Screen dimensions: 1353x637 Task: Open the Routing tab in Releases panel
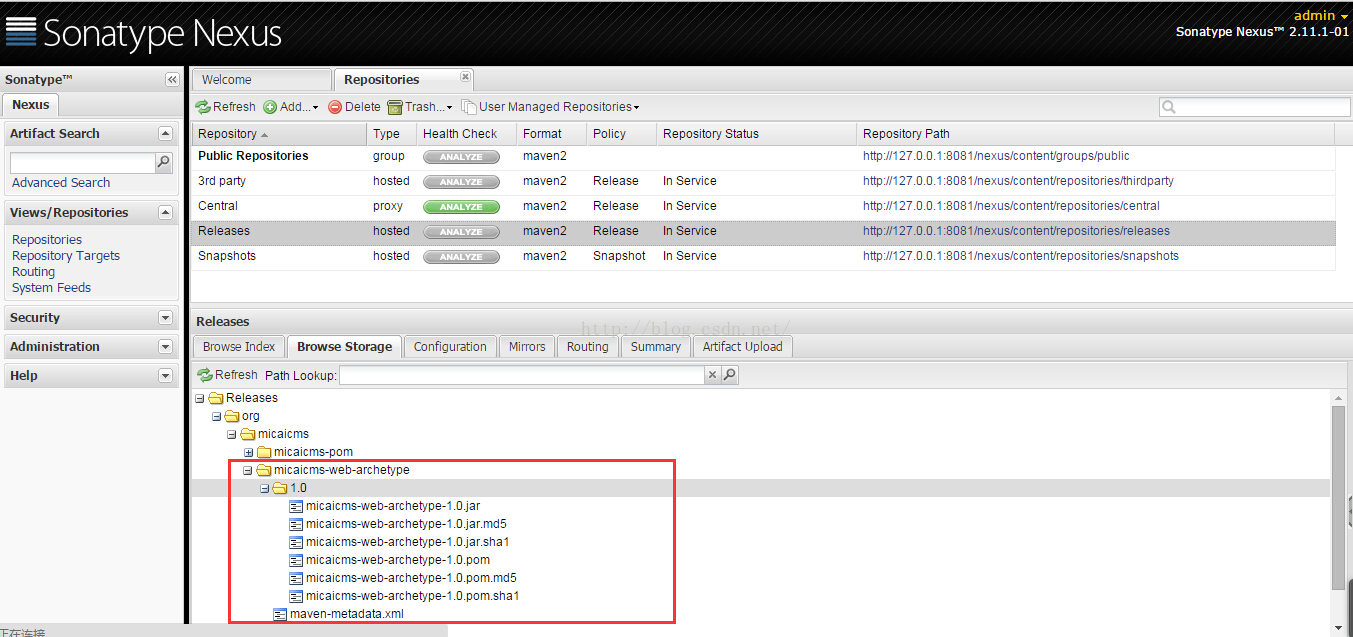click(587, 347)
